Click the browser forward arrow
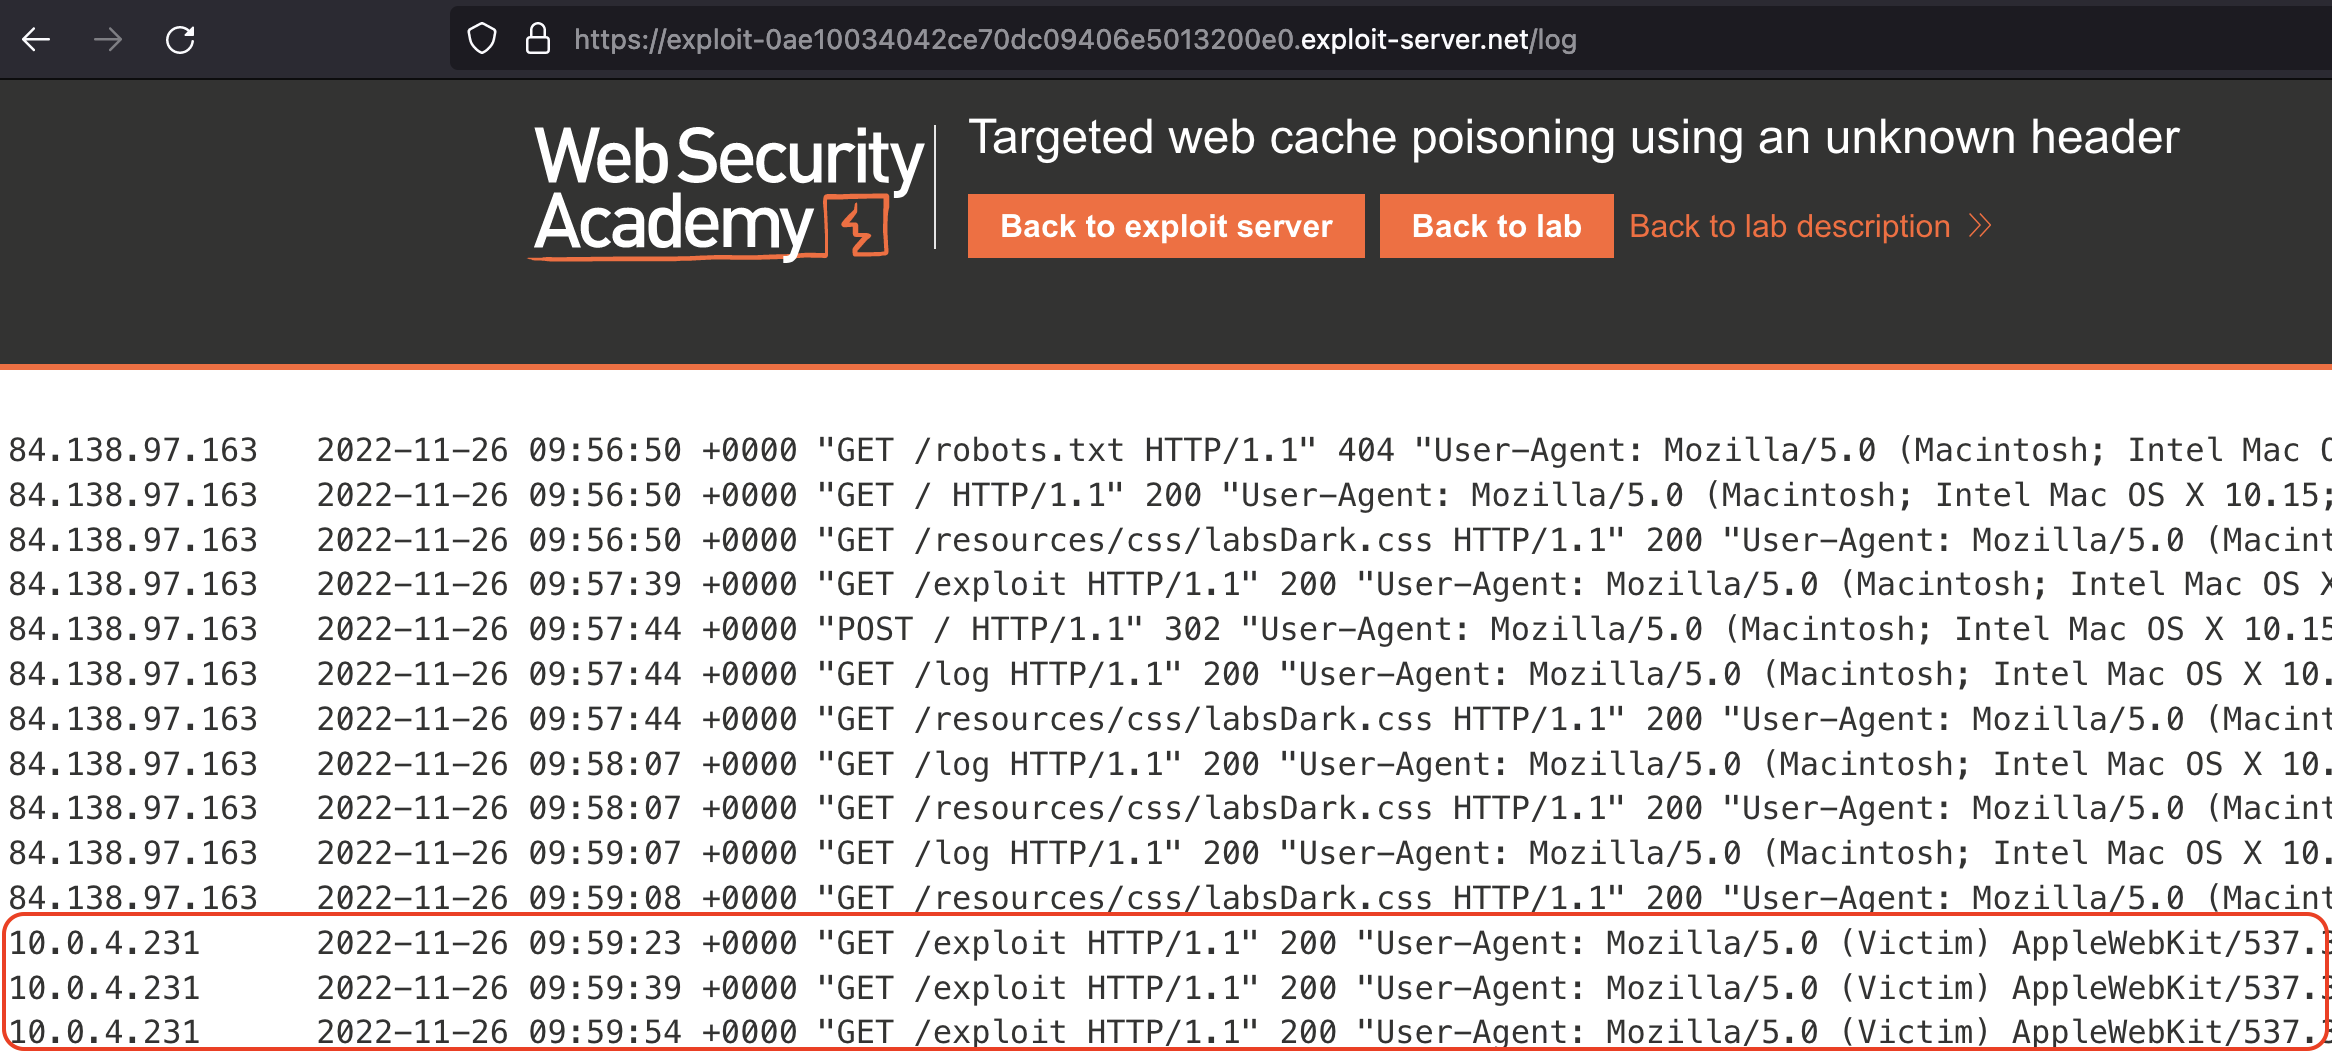This screenshot has height=1058, width=2332. (x=108, y=40)
